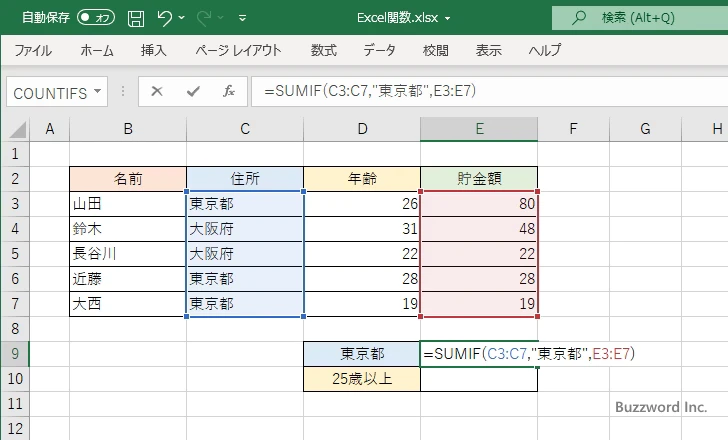Click cell containing 山田
The width and height of the screenshot is (728, 440).
[x=128, y=204]
